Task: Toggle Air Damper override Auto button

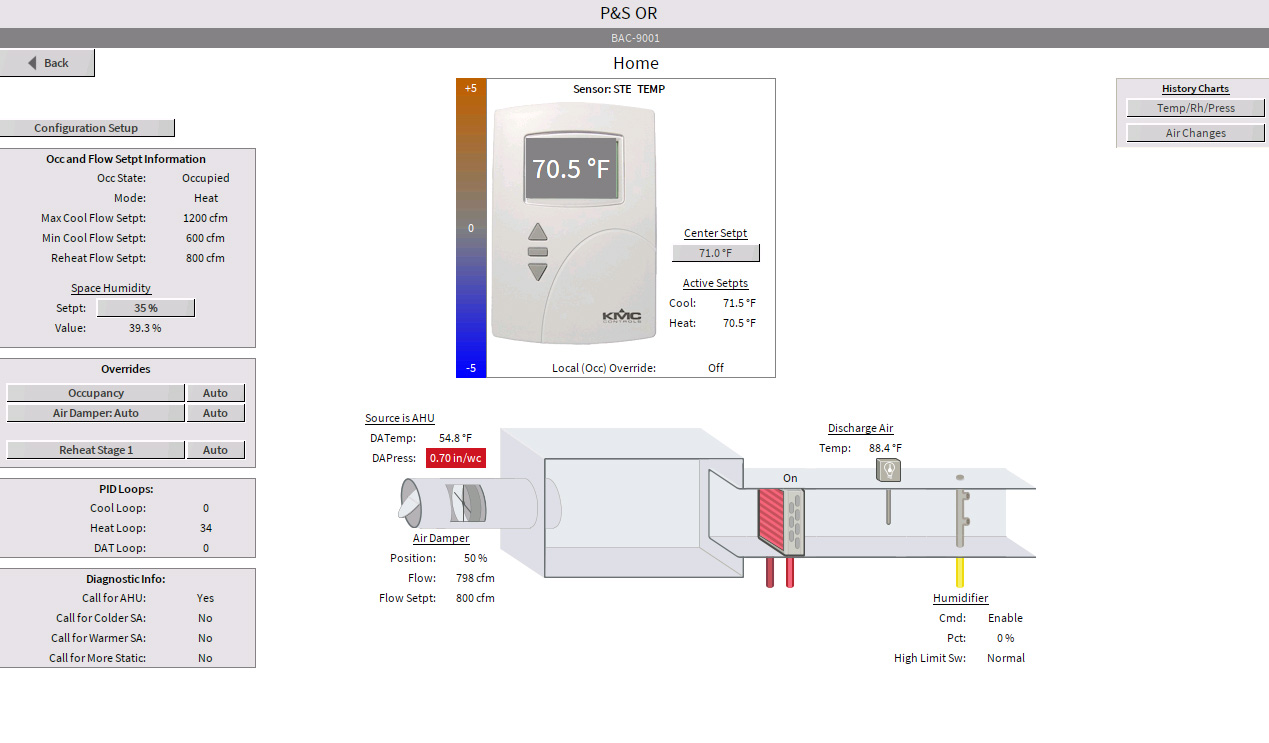Action: point(215,413)
